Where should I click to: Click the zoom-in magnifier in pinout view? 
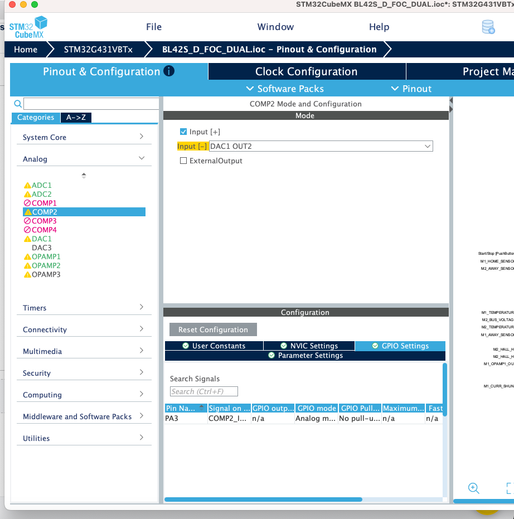(473, 488)
